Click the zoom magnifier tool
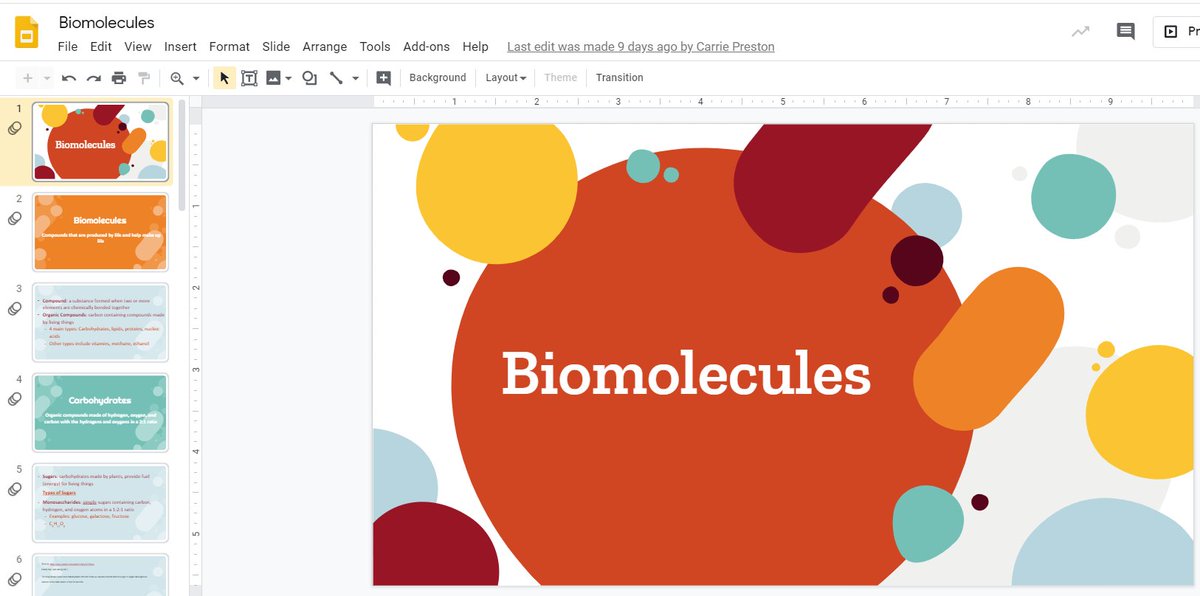The width and height of the screenshot is (1200, 596). point(177,78)
